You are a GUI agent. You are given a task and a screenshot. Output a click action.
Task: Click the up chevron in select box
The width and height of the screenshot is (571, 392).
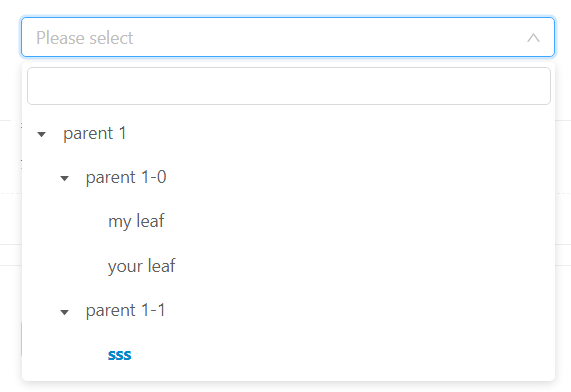tap(533, 38)
